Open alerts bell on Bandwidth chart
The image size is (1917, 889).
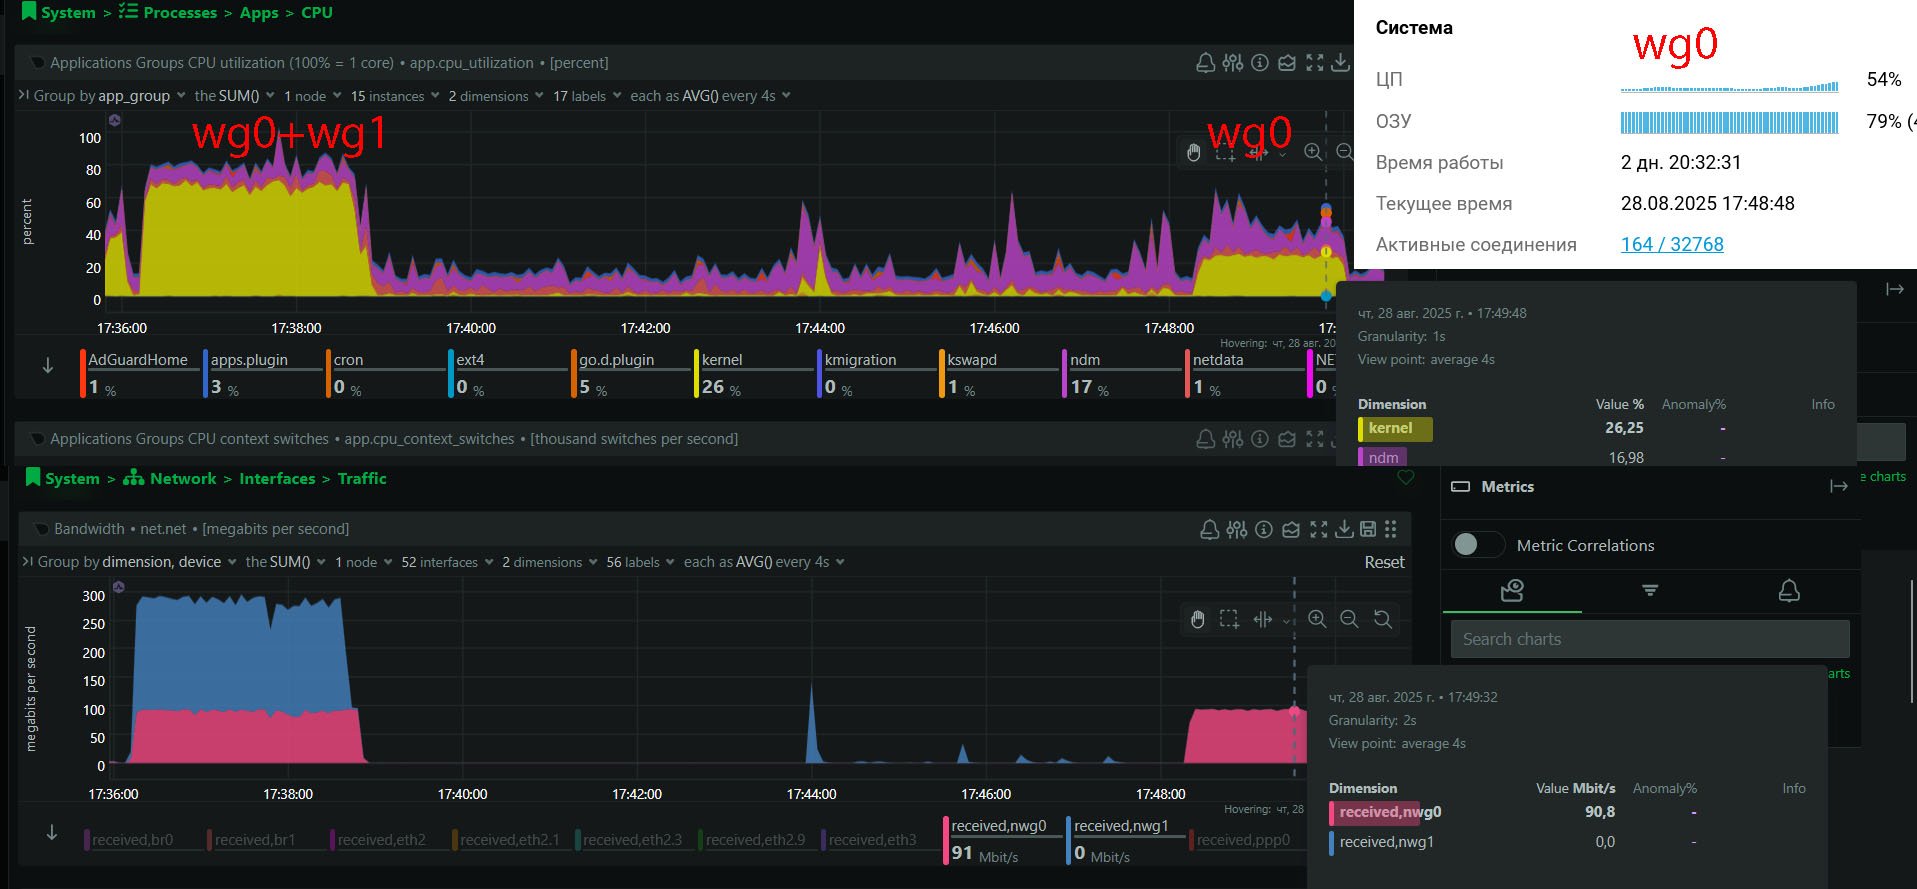1210,529
